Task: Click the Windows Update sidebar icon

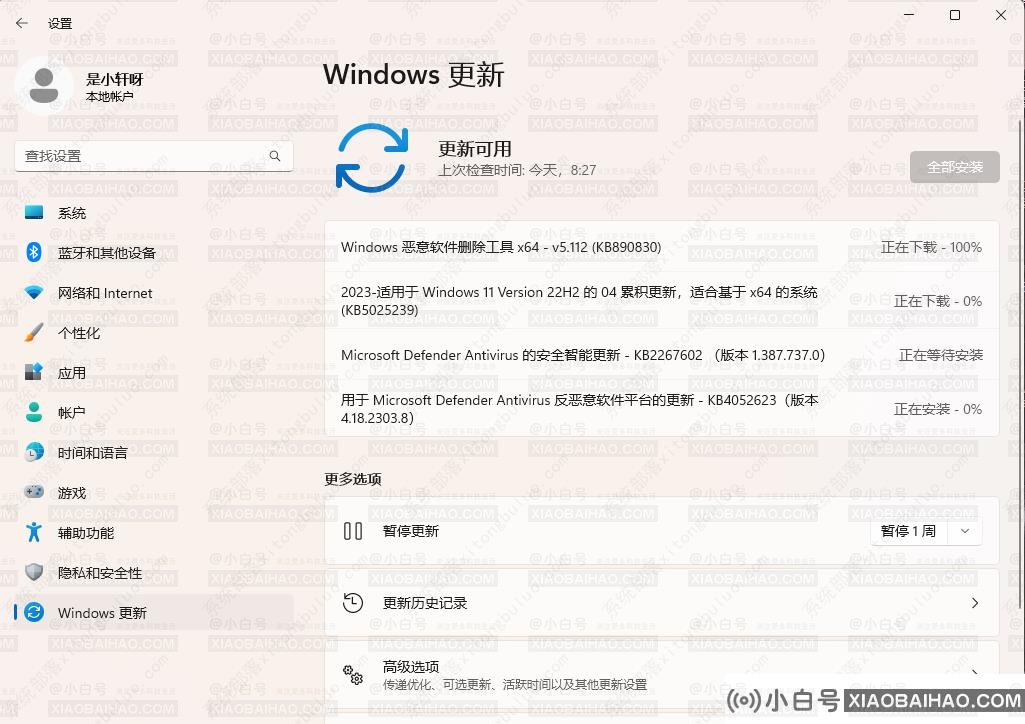Action: pyautogui.click(x=34, y=612)
